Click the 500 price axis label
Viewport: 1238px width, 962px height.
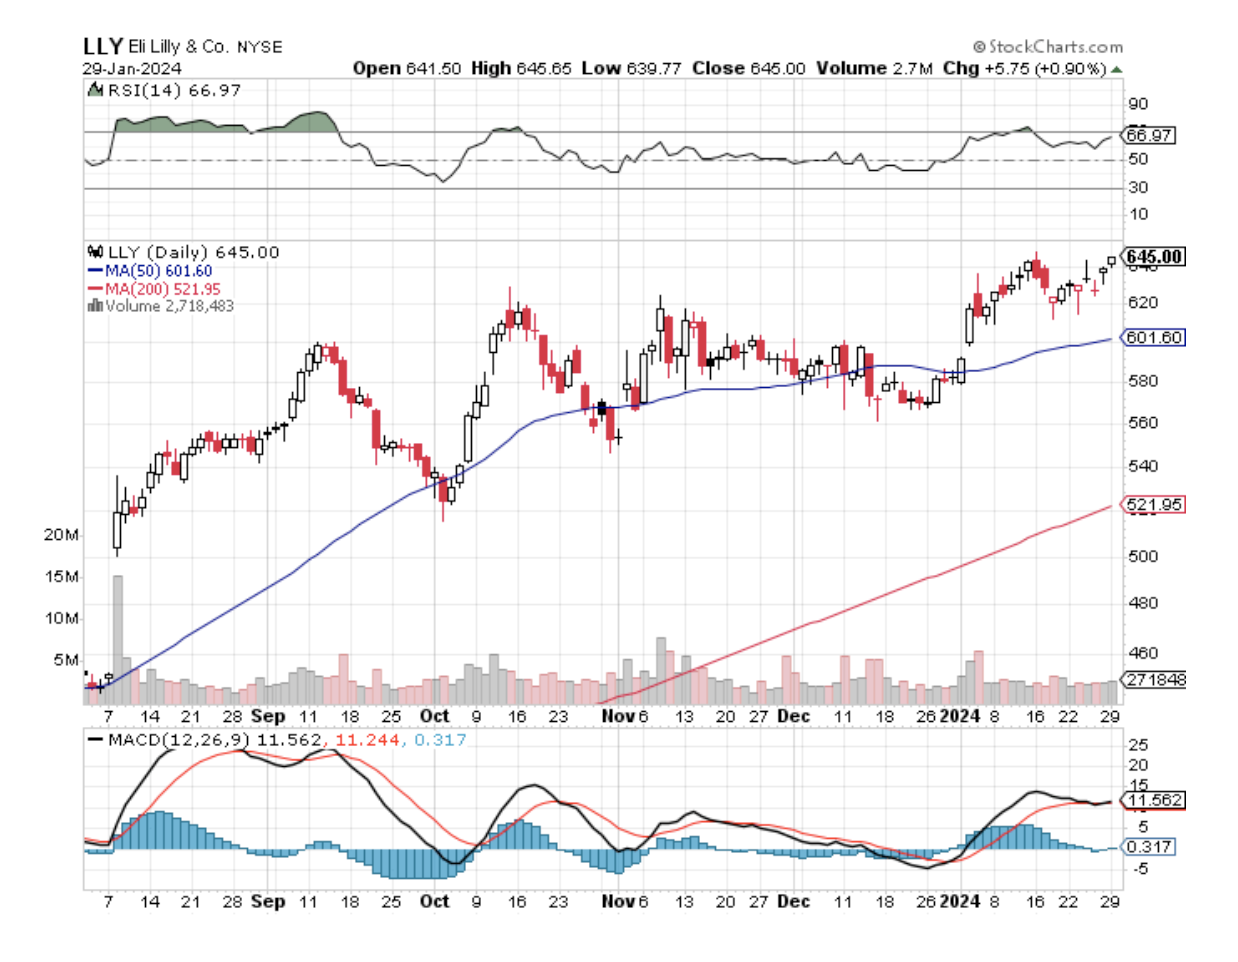[x=1143, y=556]
